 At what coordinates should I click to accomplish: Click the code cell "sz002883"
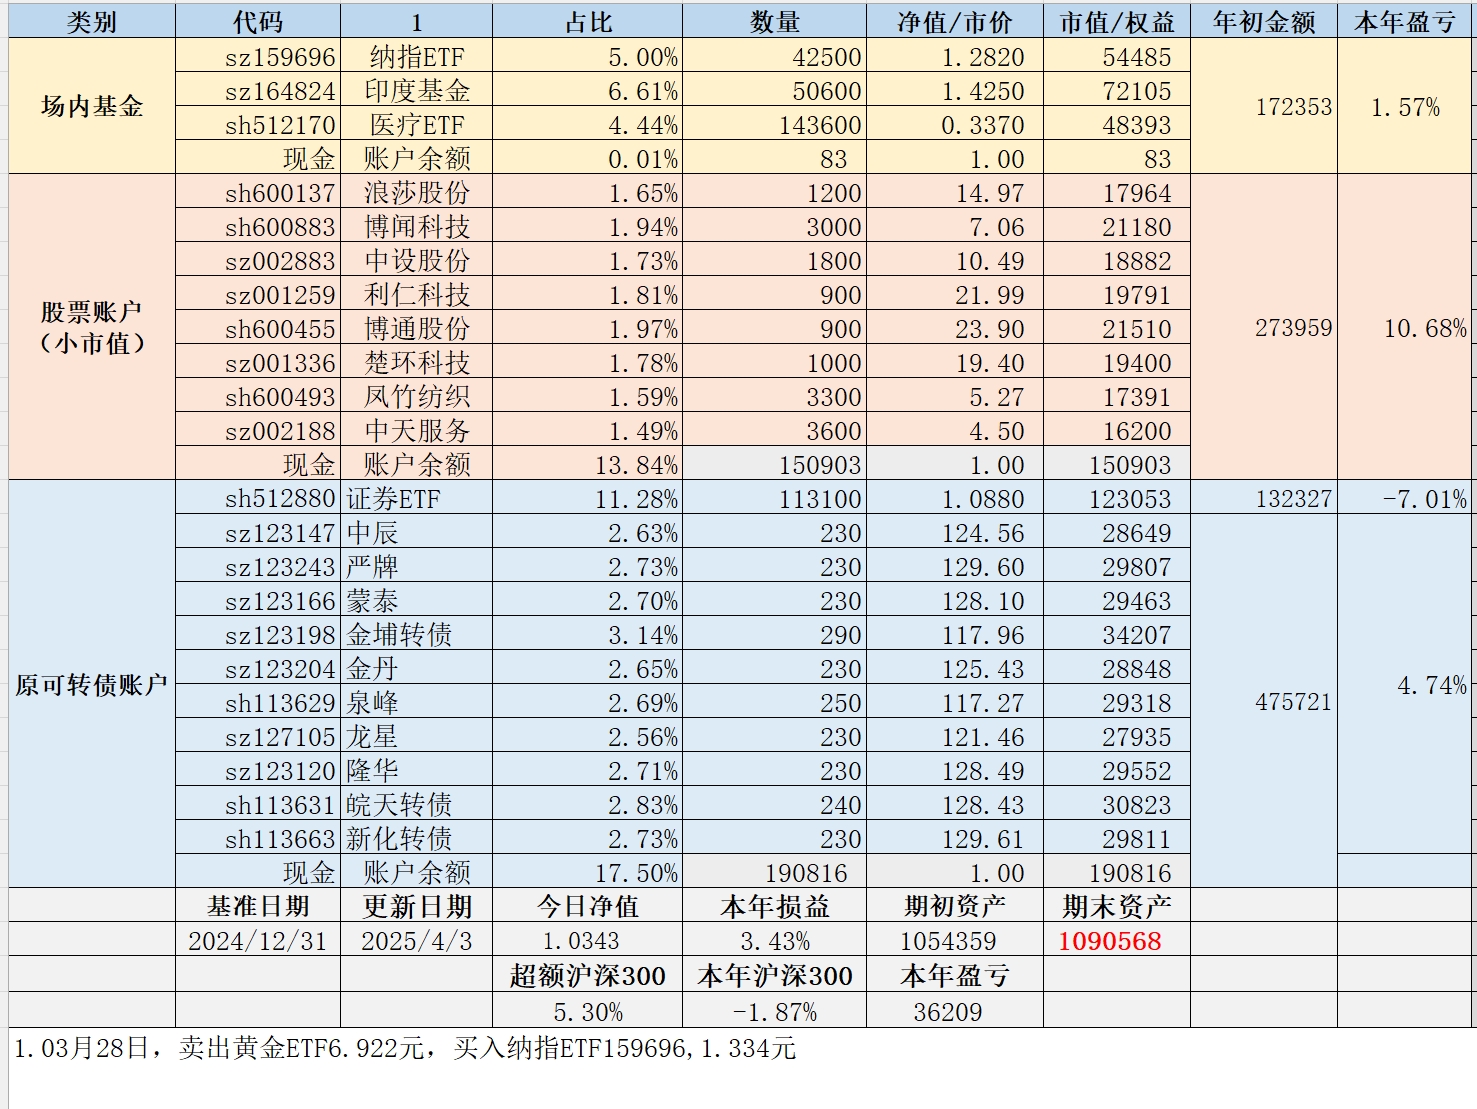tap(258, 261)
